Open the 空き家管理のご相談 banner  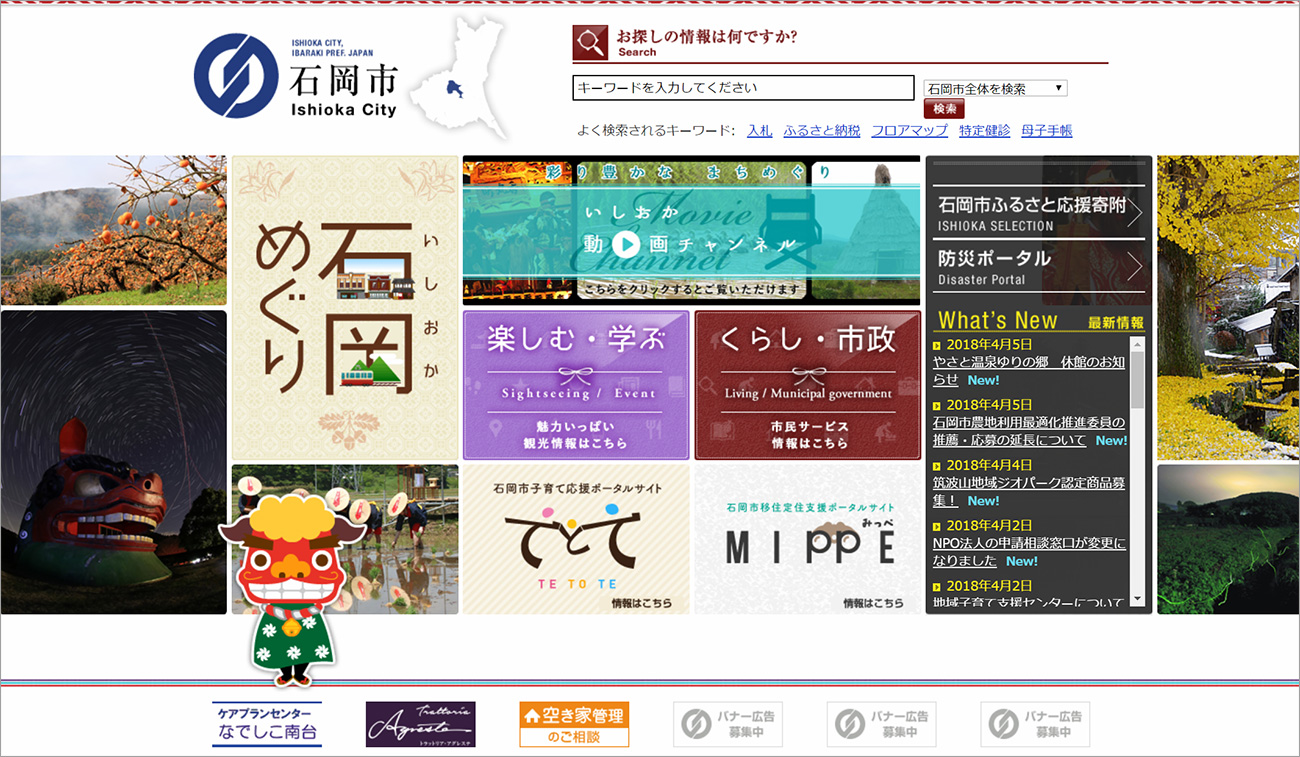point(574,724)
